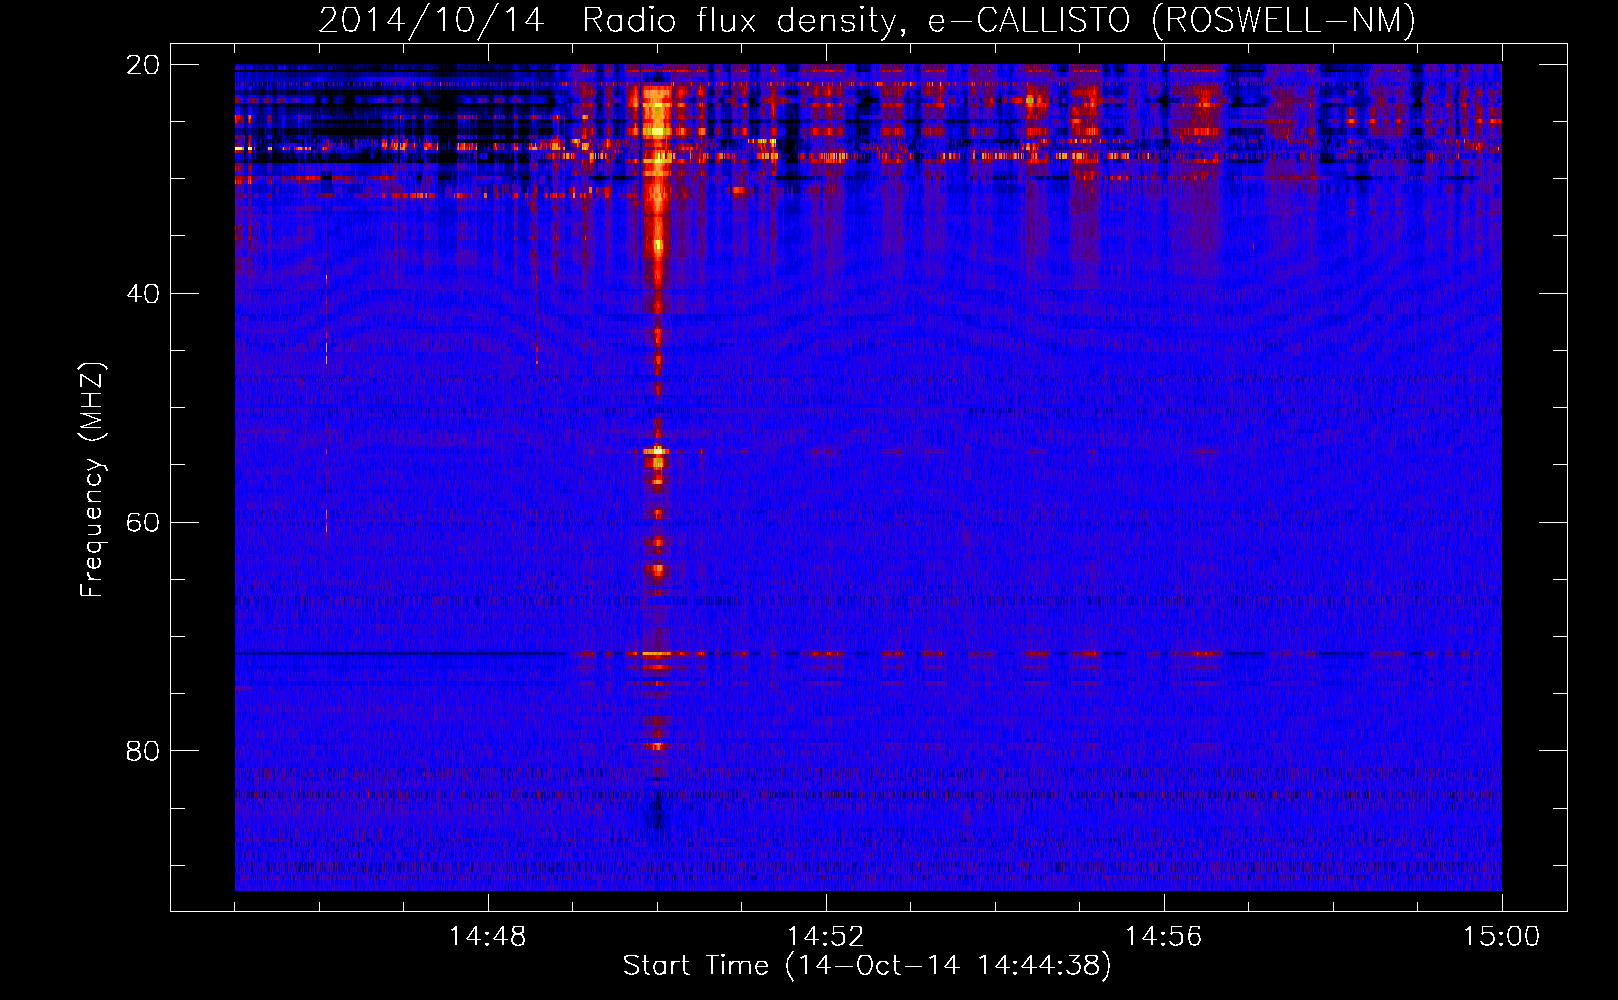The image size is (1618, 1000).
Task: Click the frequency axis label 60
Action: click(143, 523)
